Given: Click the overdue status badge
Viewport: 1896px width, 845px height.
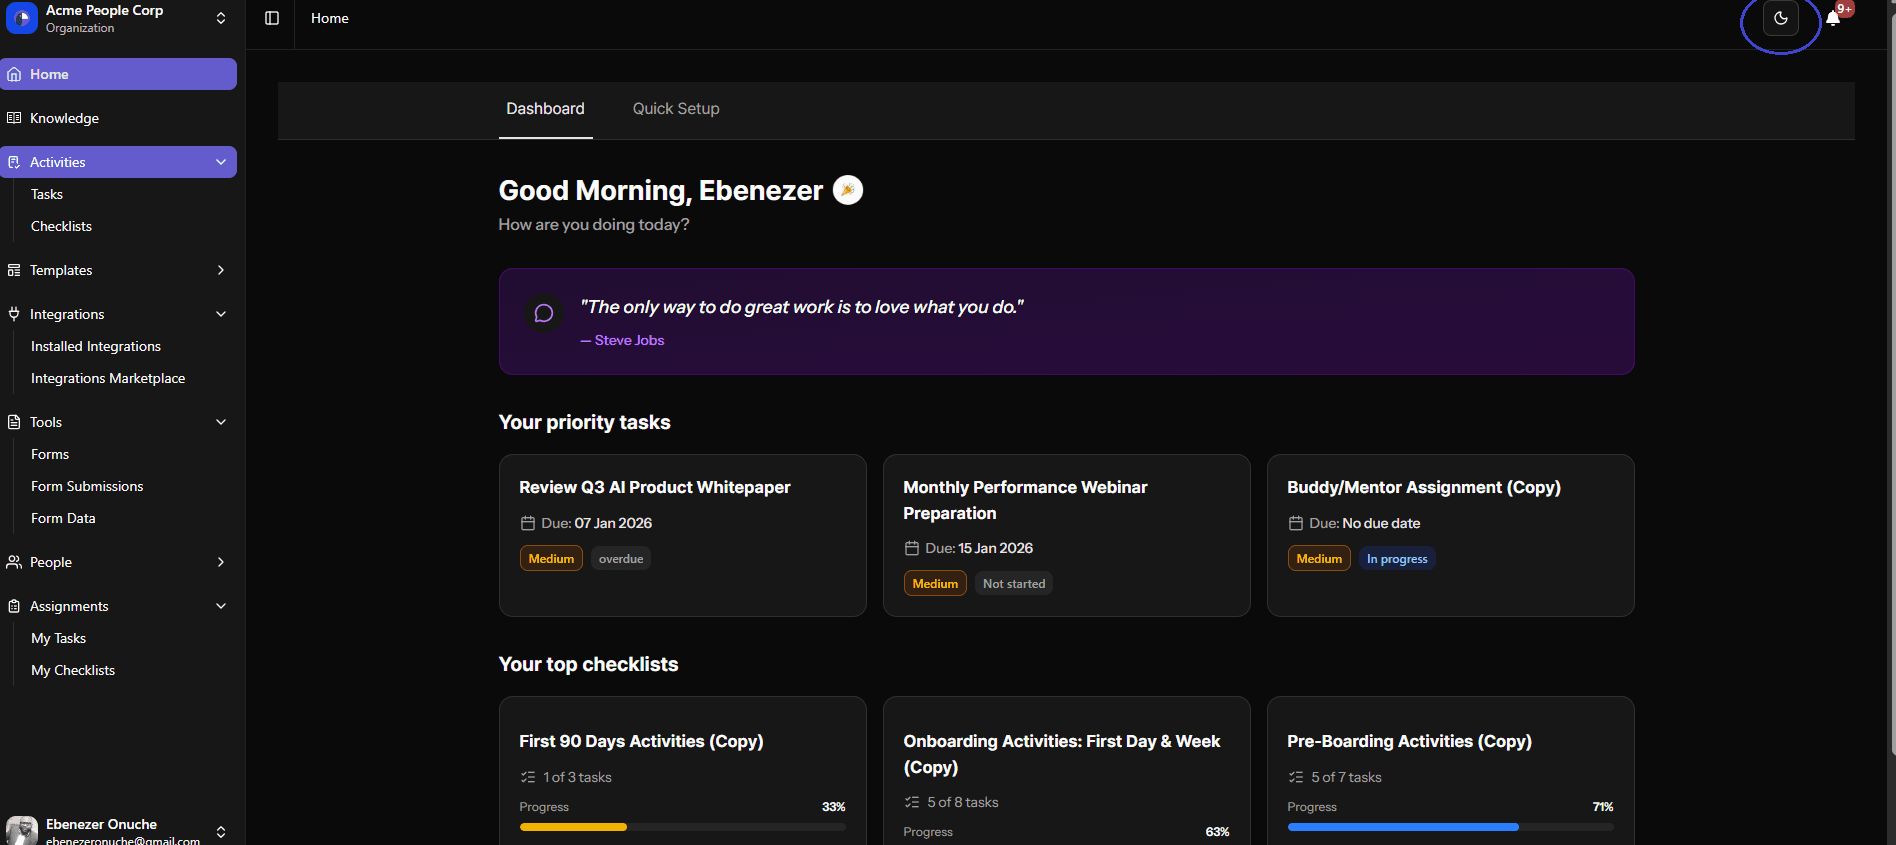Looking at the screenshot, I should (x=621, y=559).
